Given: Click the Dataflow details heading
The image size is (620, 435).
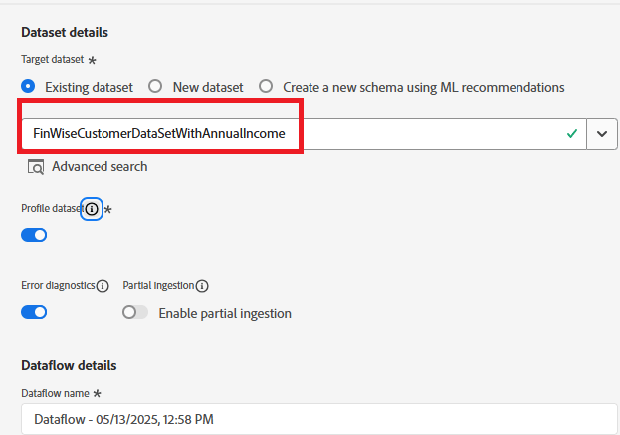Looking at the screenshot, I should coord(69,365).
